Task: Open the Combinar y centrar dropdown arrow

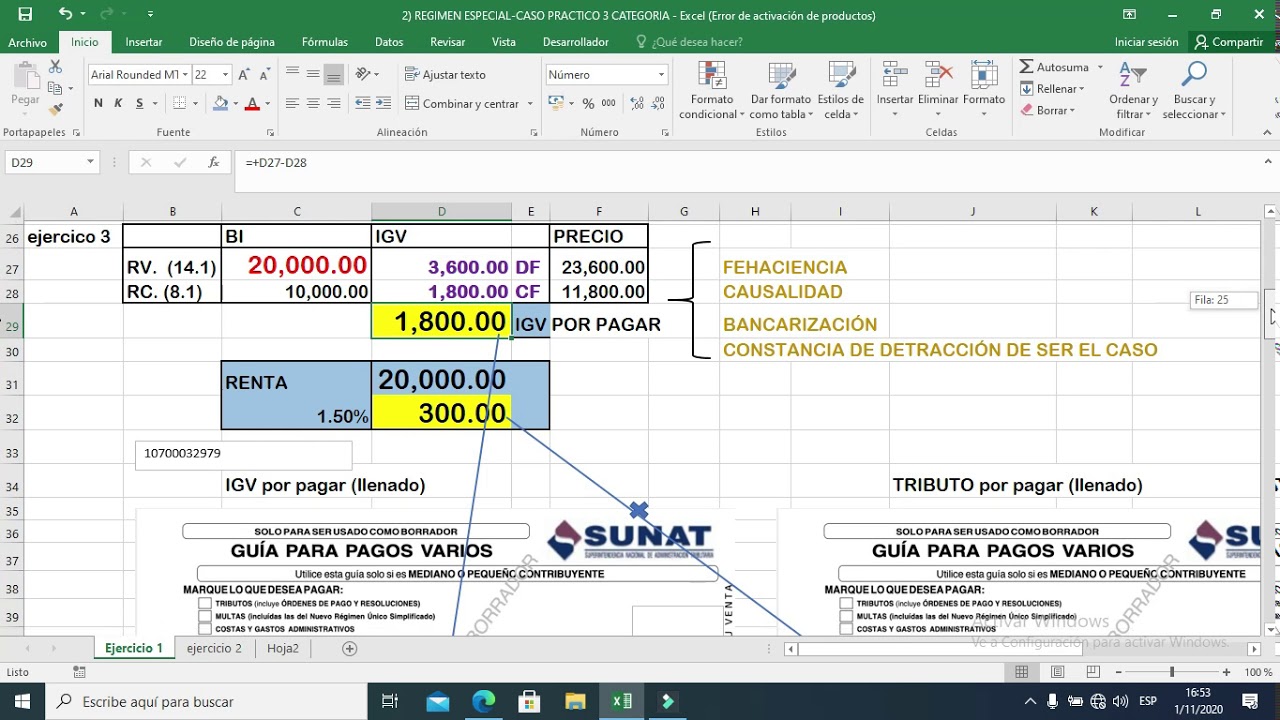Action: point(530,104)
